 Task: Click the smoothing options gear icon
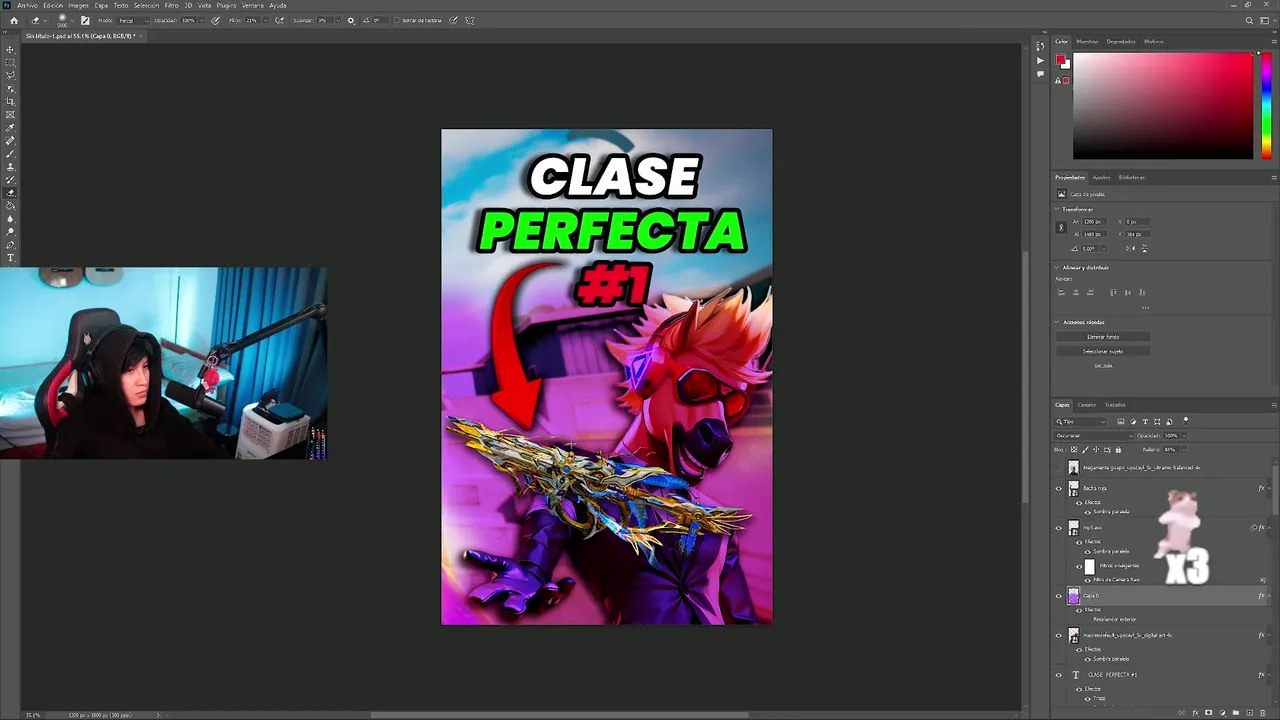(350, 20)
